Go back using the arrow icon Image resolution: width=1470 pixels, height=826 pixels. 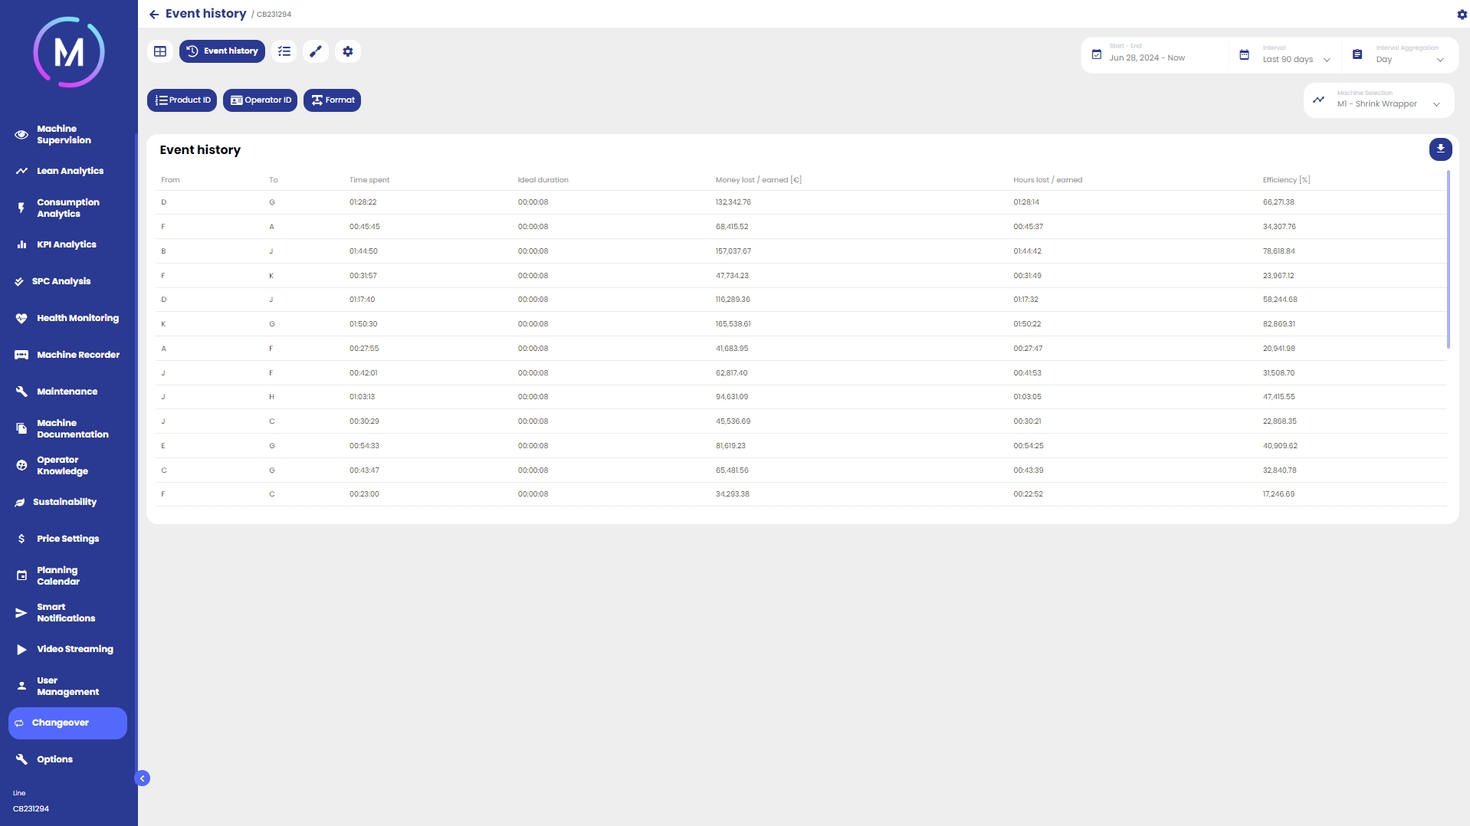point(154,14)
